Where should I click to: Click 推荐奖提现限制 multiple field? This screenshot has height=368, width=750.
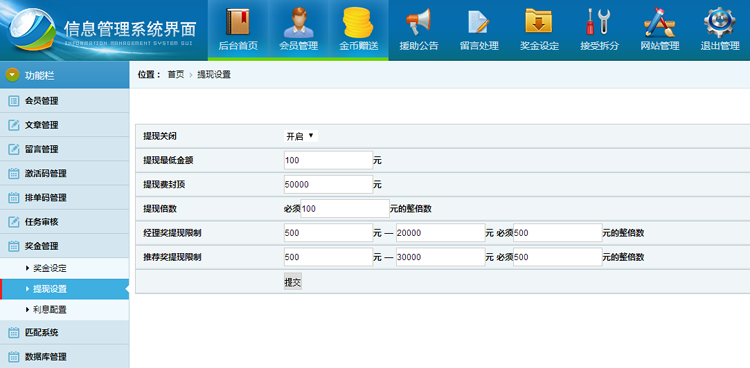click(x=558, y=257)
